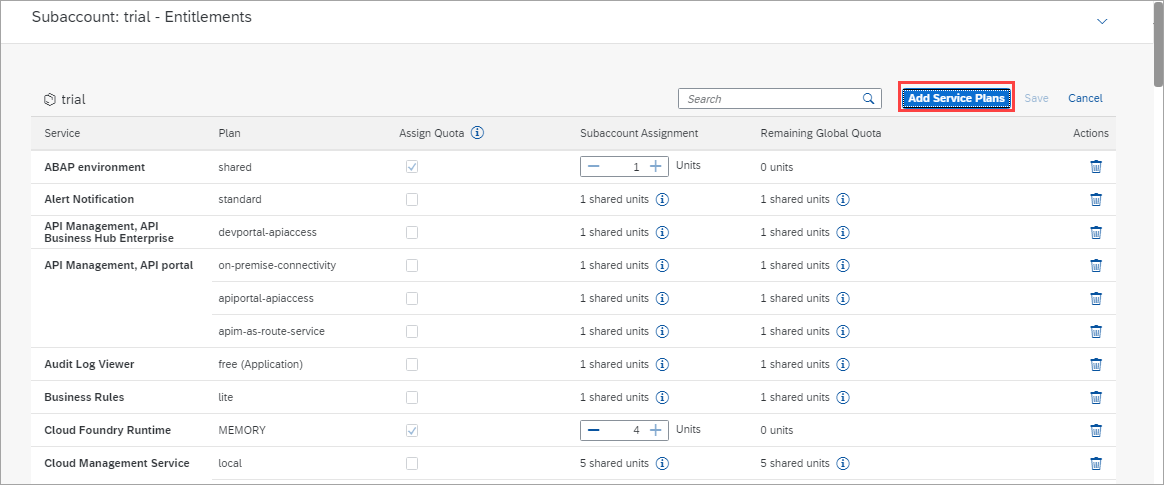The image size is (1164, 485).
Task: Click the disabled Save button
Action: pos(1036,98)
